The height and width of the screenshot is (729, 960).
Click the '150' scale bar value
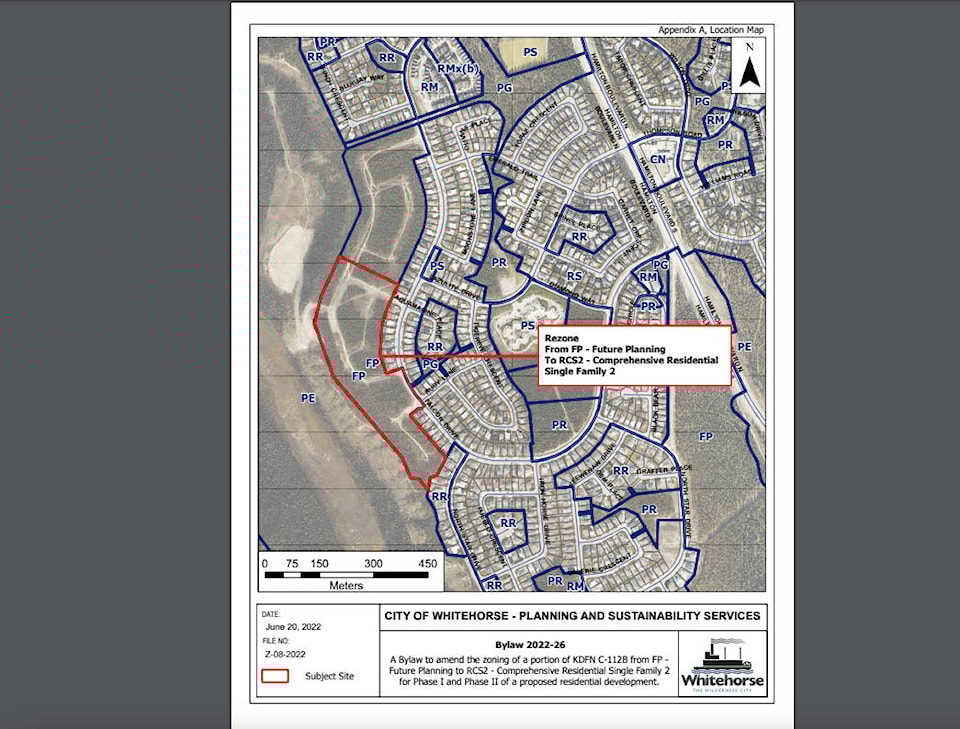coord(319,564)
